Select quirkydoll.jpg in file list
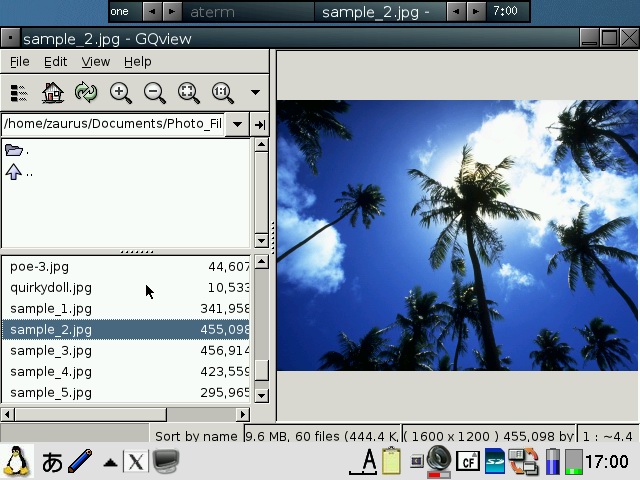This screenshot has height=480, width=640. tap(51, 288)
